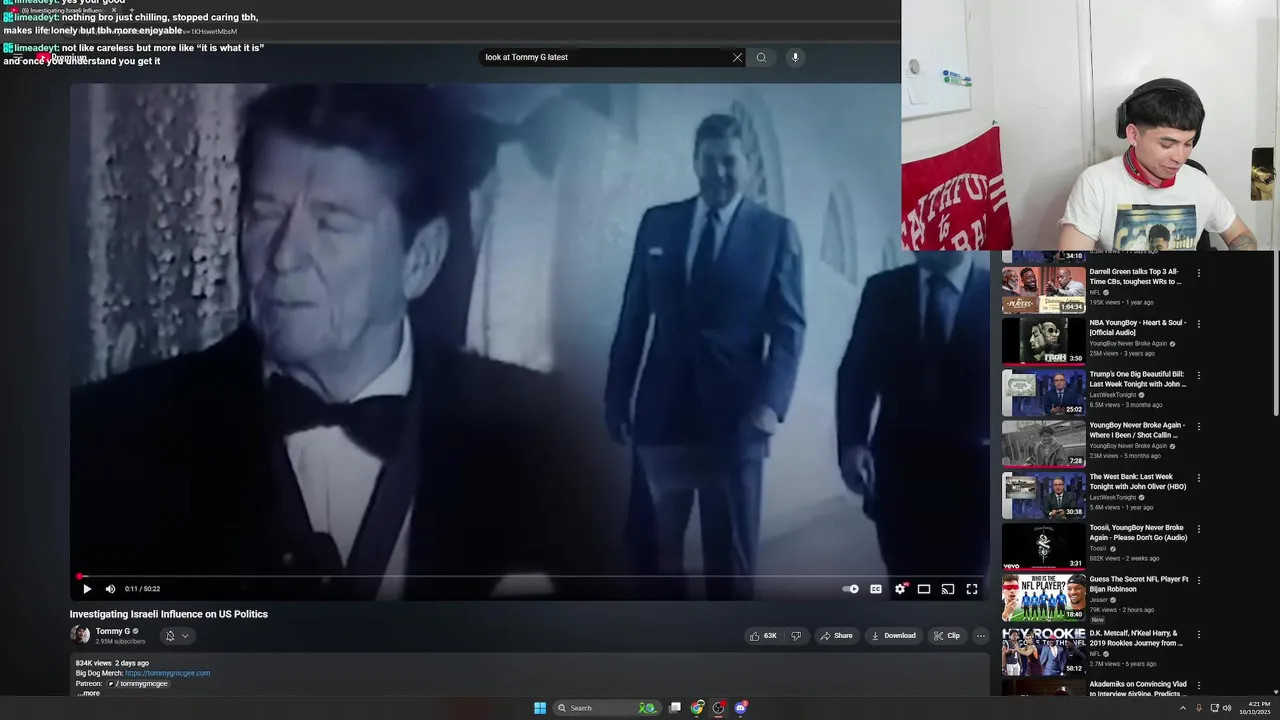Open Trump's One Big Beautiful Bill thumbnail
Screen dimensions: 1280x720
pos(1044,392)
